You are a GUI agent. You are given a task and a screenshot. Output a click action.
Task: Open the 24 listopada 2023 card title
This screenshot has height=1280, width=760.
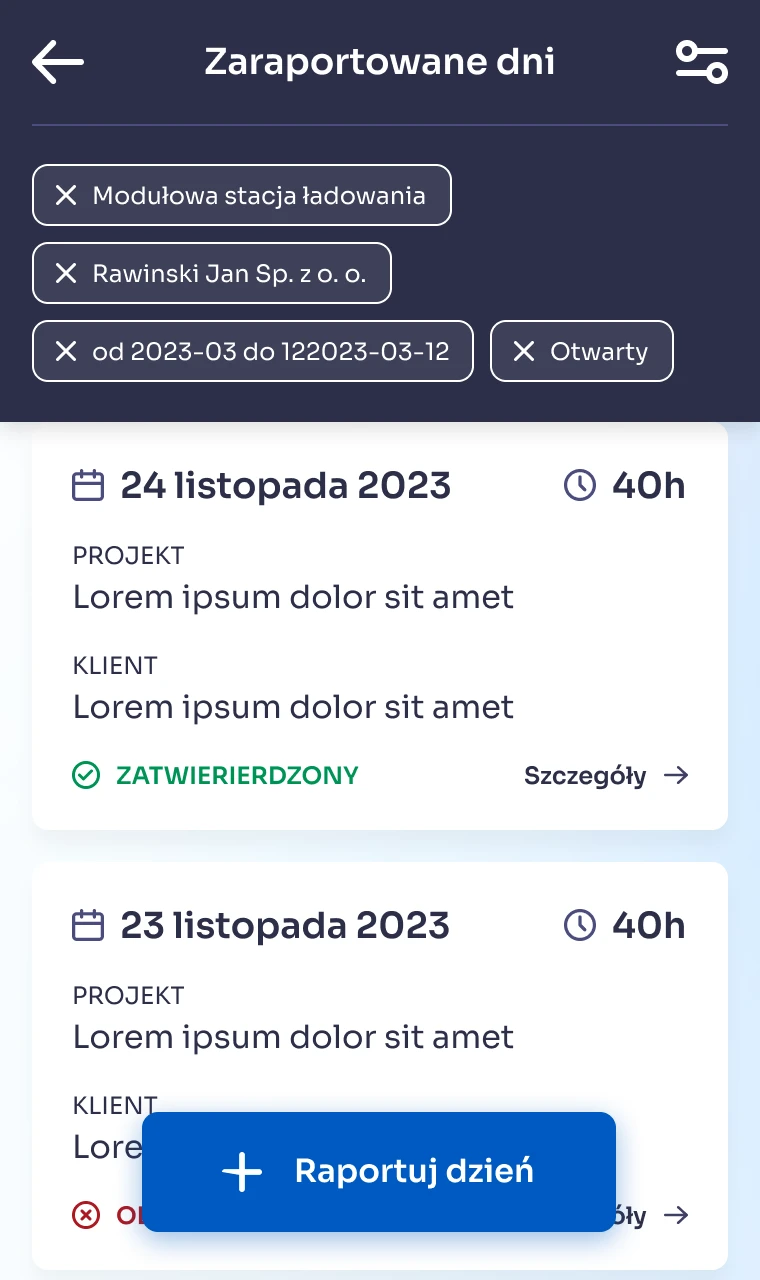tap(286, 486)
